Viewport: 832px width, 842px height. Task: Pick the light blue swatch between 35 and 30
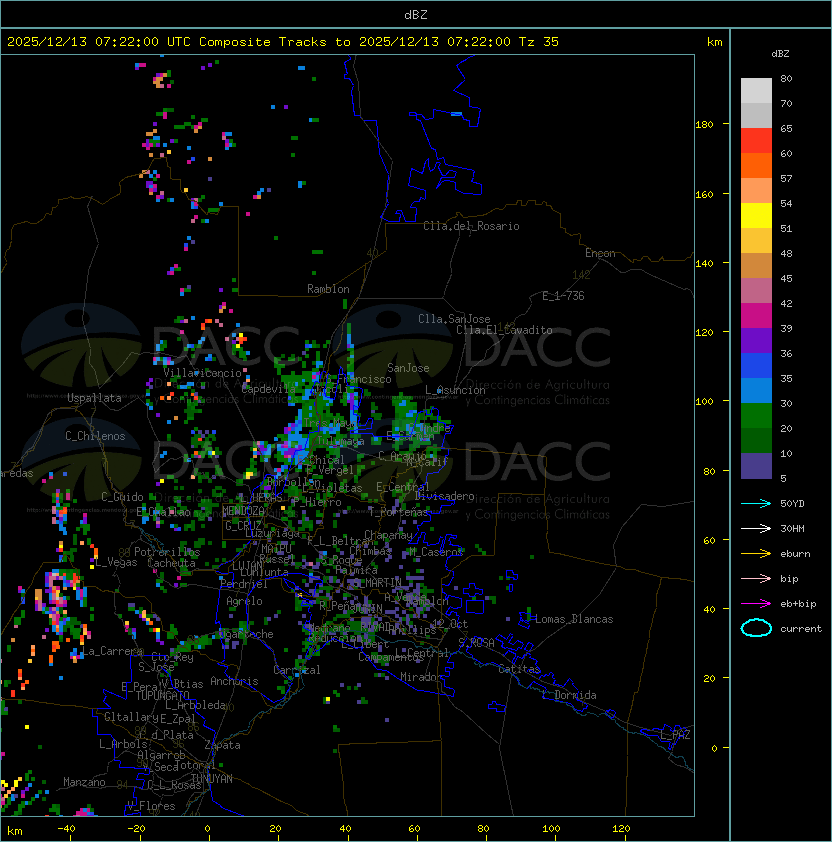756,391
